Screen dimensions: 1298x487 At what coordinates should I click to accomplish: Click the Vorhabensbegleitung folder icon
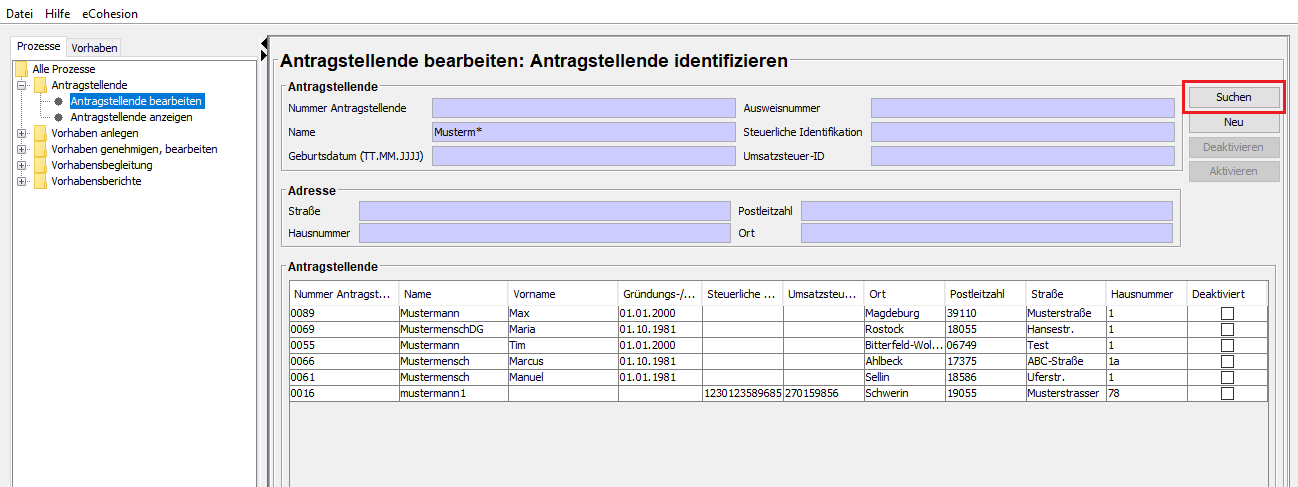point(40,165)
